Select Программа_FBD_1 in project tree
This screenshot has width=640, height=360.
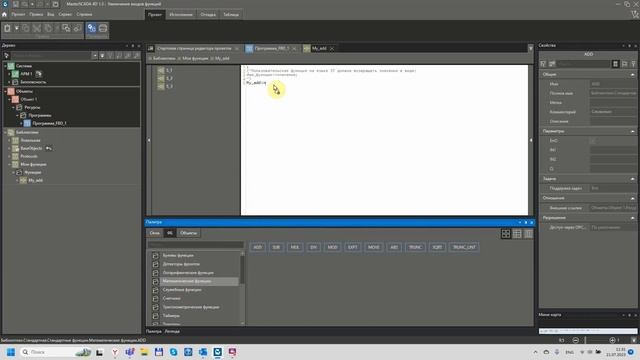tap(49, 123)
